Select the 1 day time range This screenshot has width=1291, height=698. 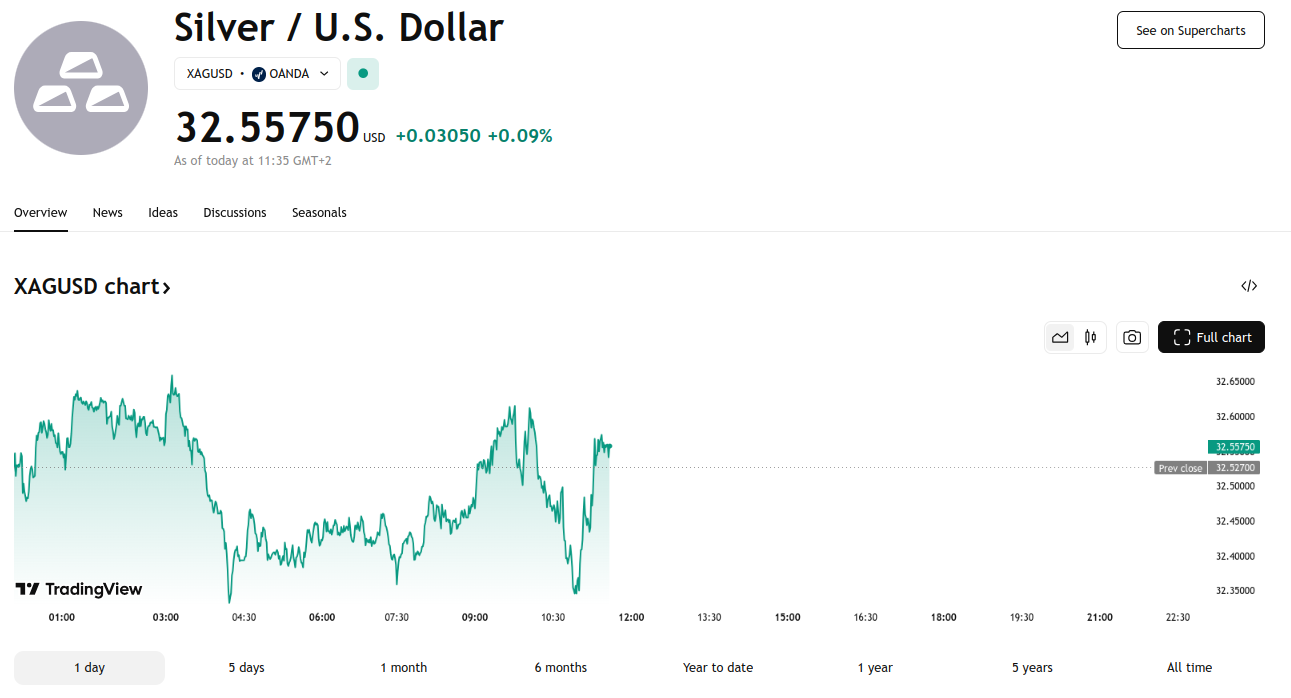pyautogui.click(x=89, y=668)
